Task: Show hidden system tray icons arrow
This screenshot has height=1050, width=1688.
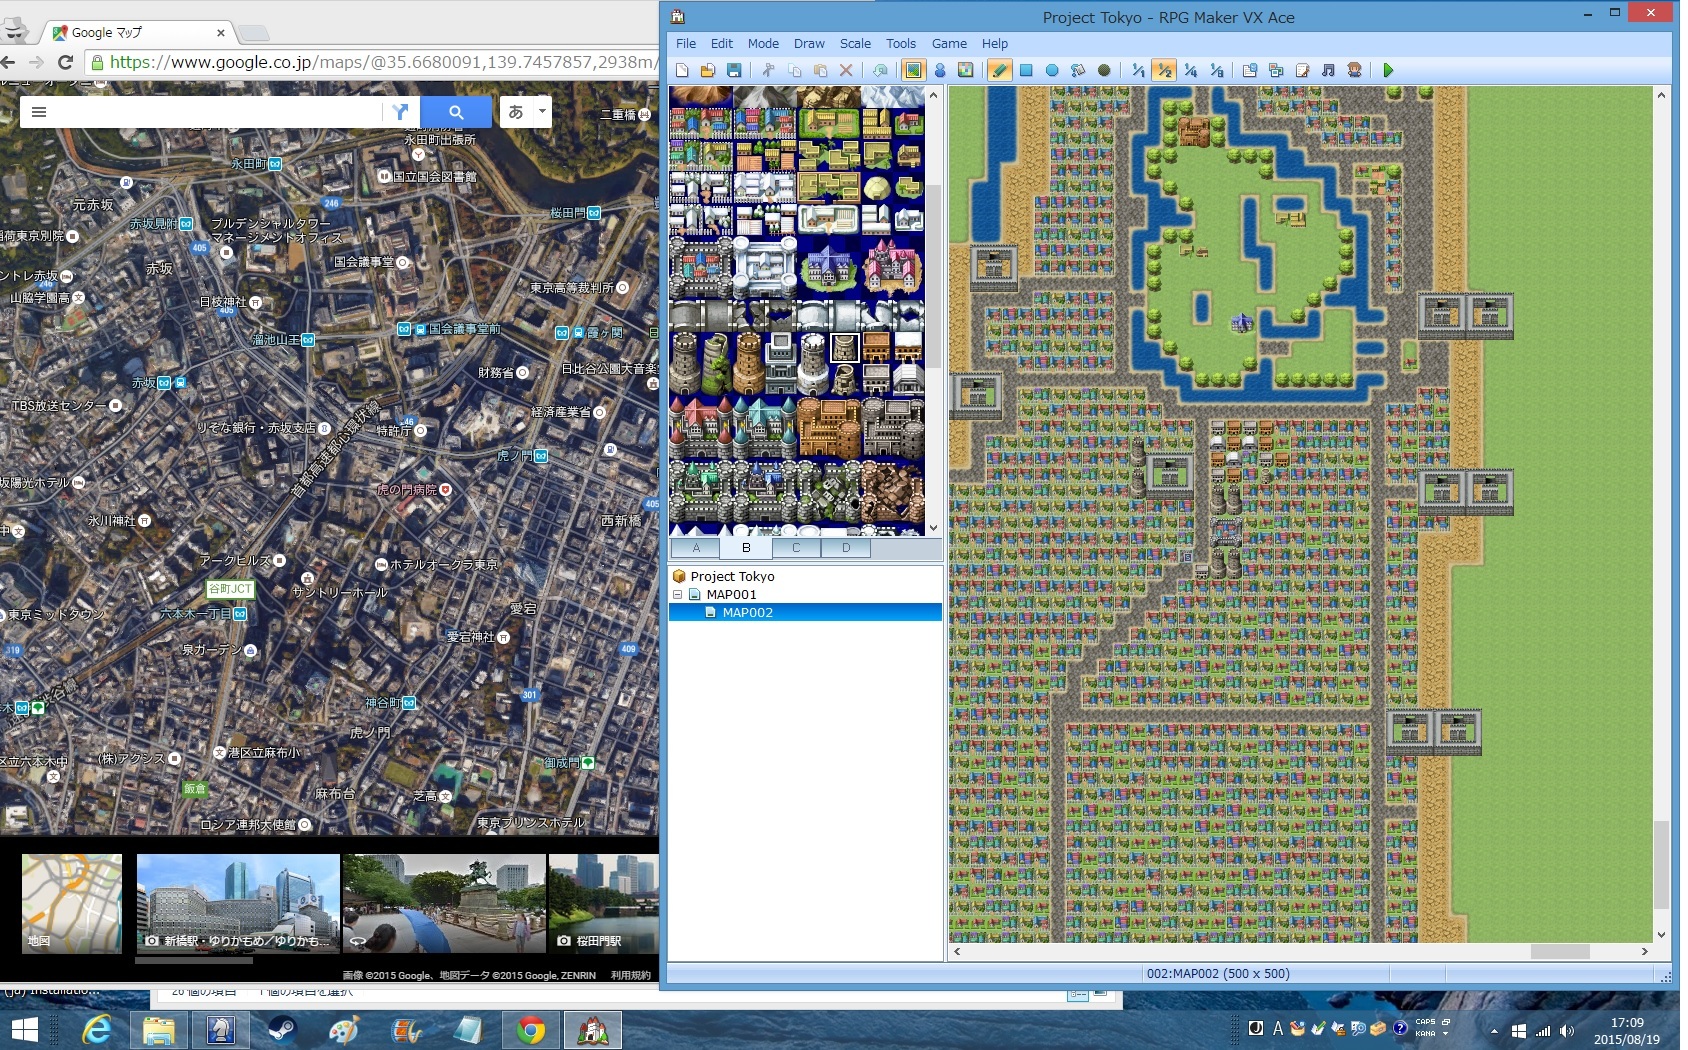Action: point(1494,1031)
